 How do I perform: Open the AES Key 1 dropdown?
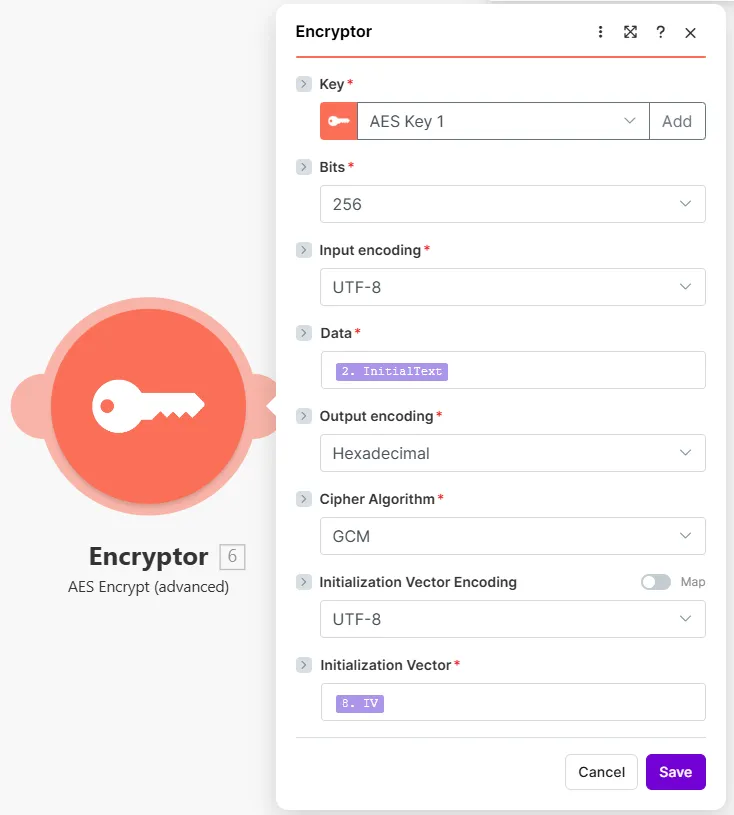[503, 121]
